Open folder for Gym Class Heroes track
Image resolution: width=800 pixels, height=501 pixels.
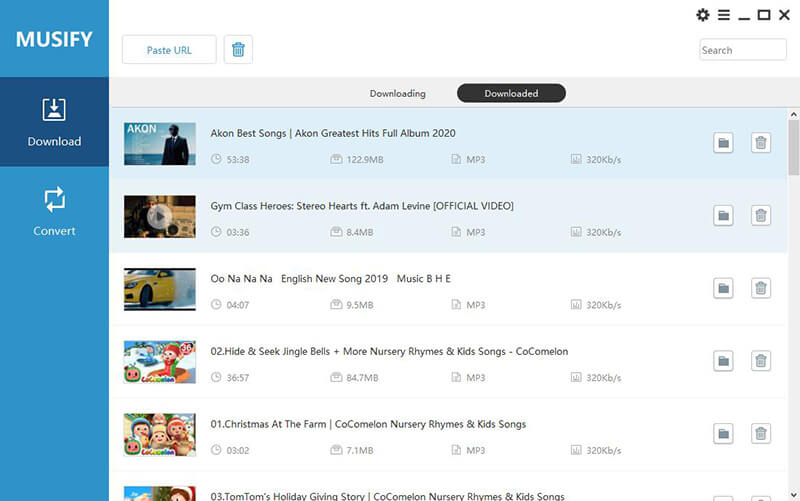723,216
